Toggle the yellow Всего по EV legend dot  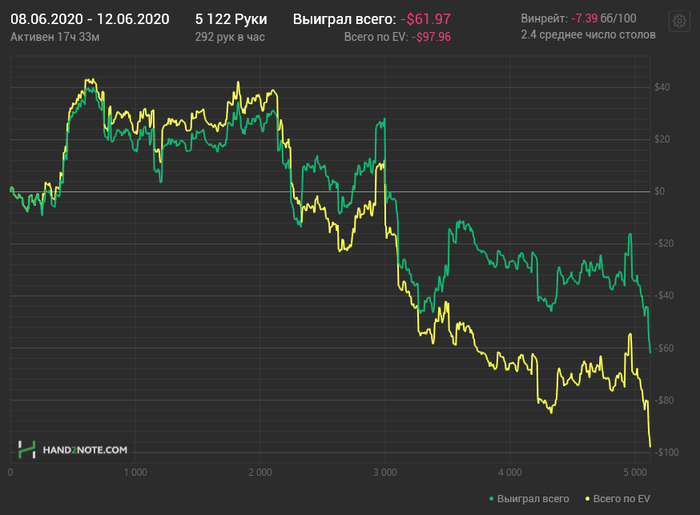(588, 498)
